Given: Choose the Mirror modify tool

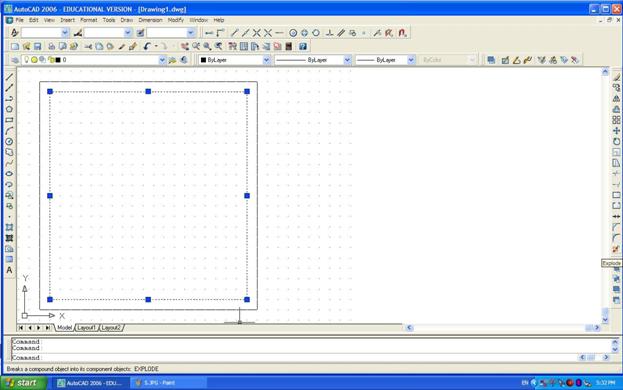Looking at the screenshot, I should [x=616, y=98].
